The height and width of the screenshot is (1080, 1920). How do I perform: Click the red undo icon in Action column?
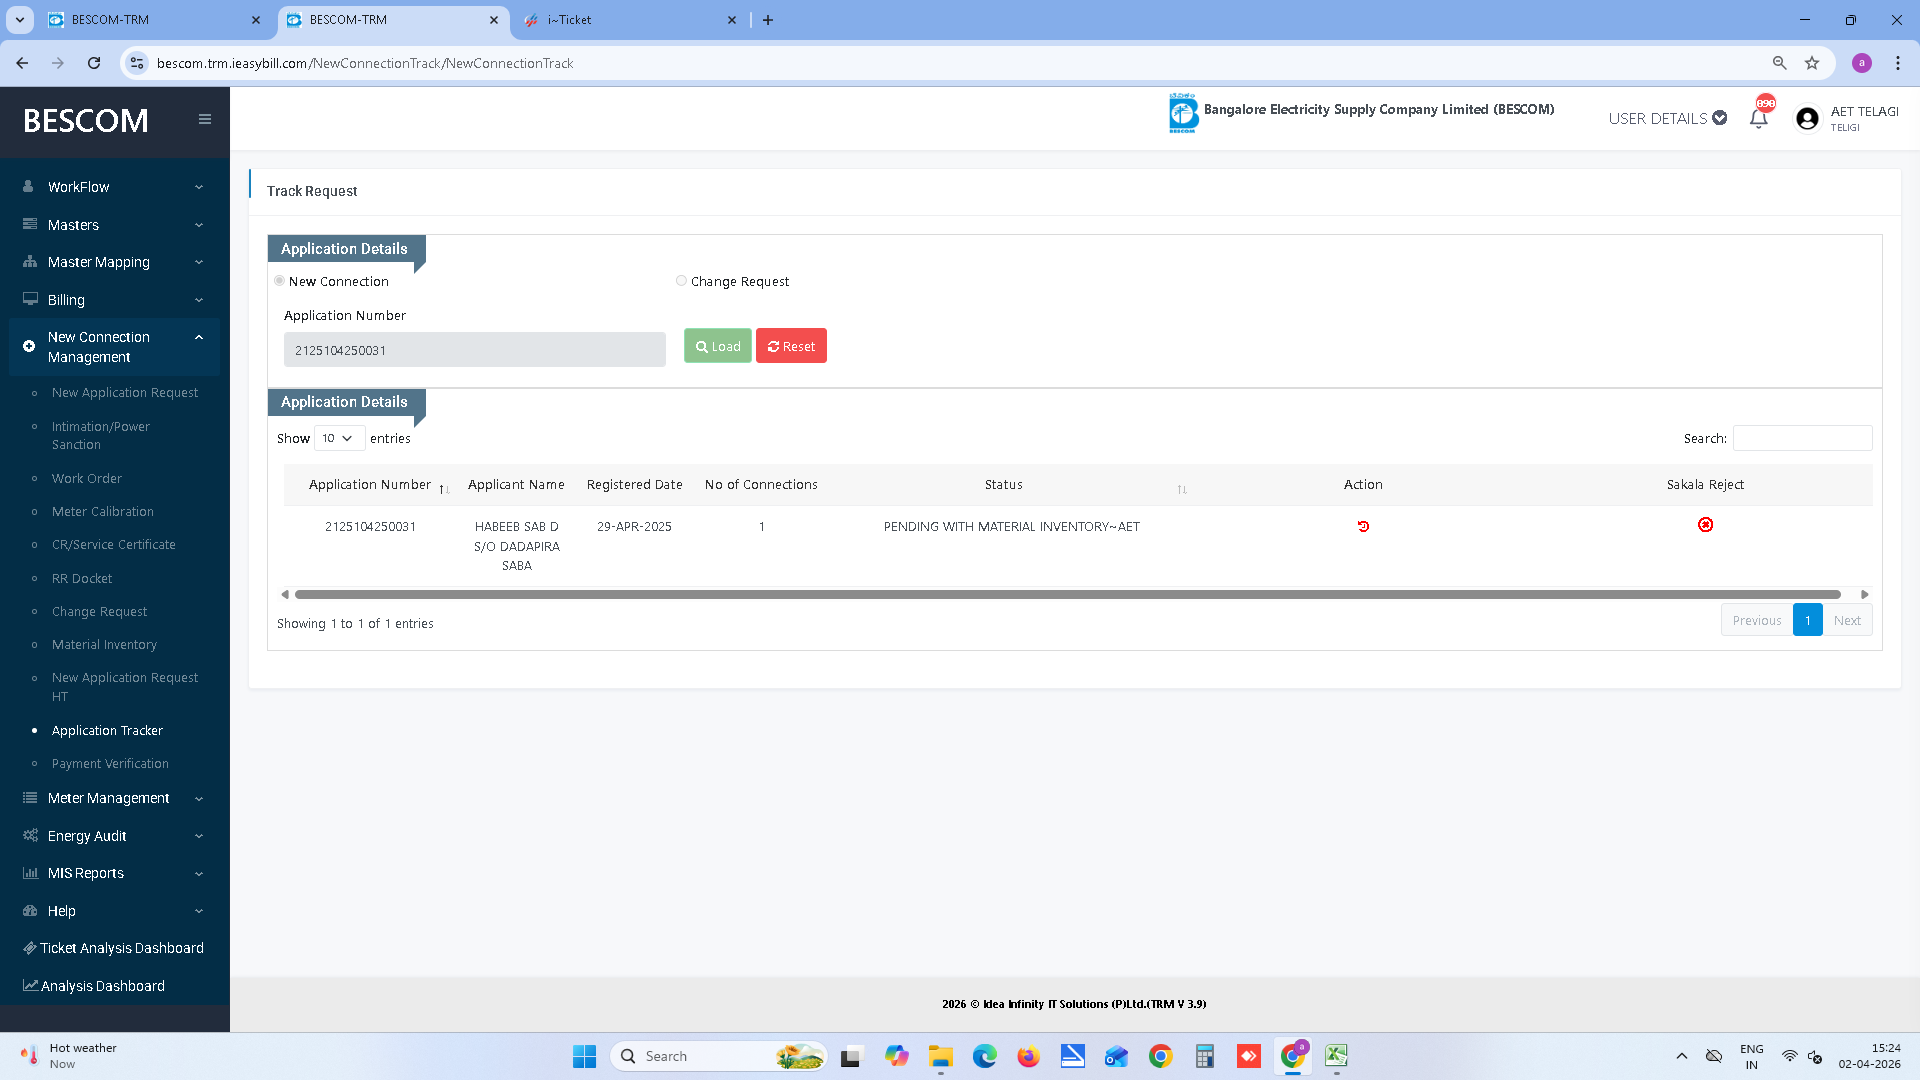pyautogui.click(x=1363, y=526)
